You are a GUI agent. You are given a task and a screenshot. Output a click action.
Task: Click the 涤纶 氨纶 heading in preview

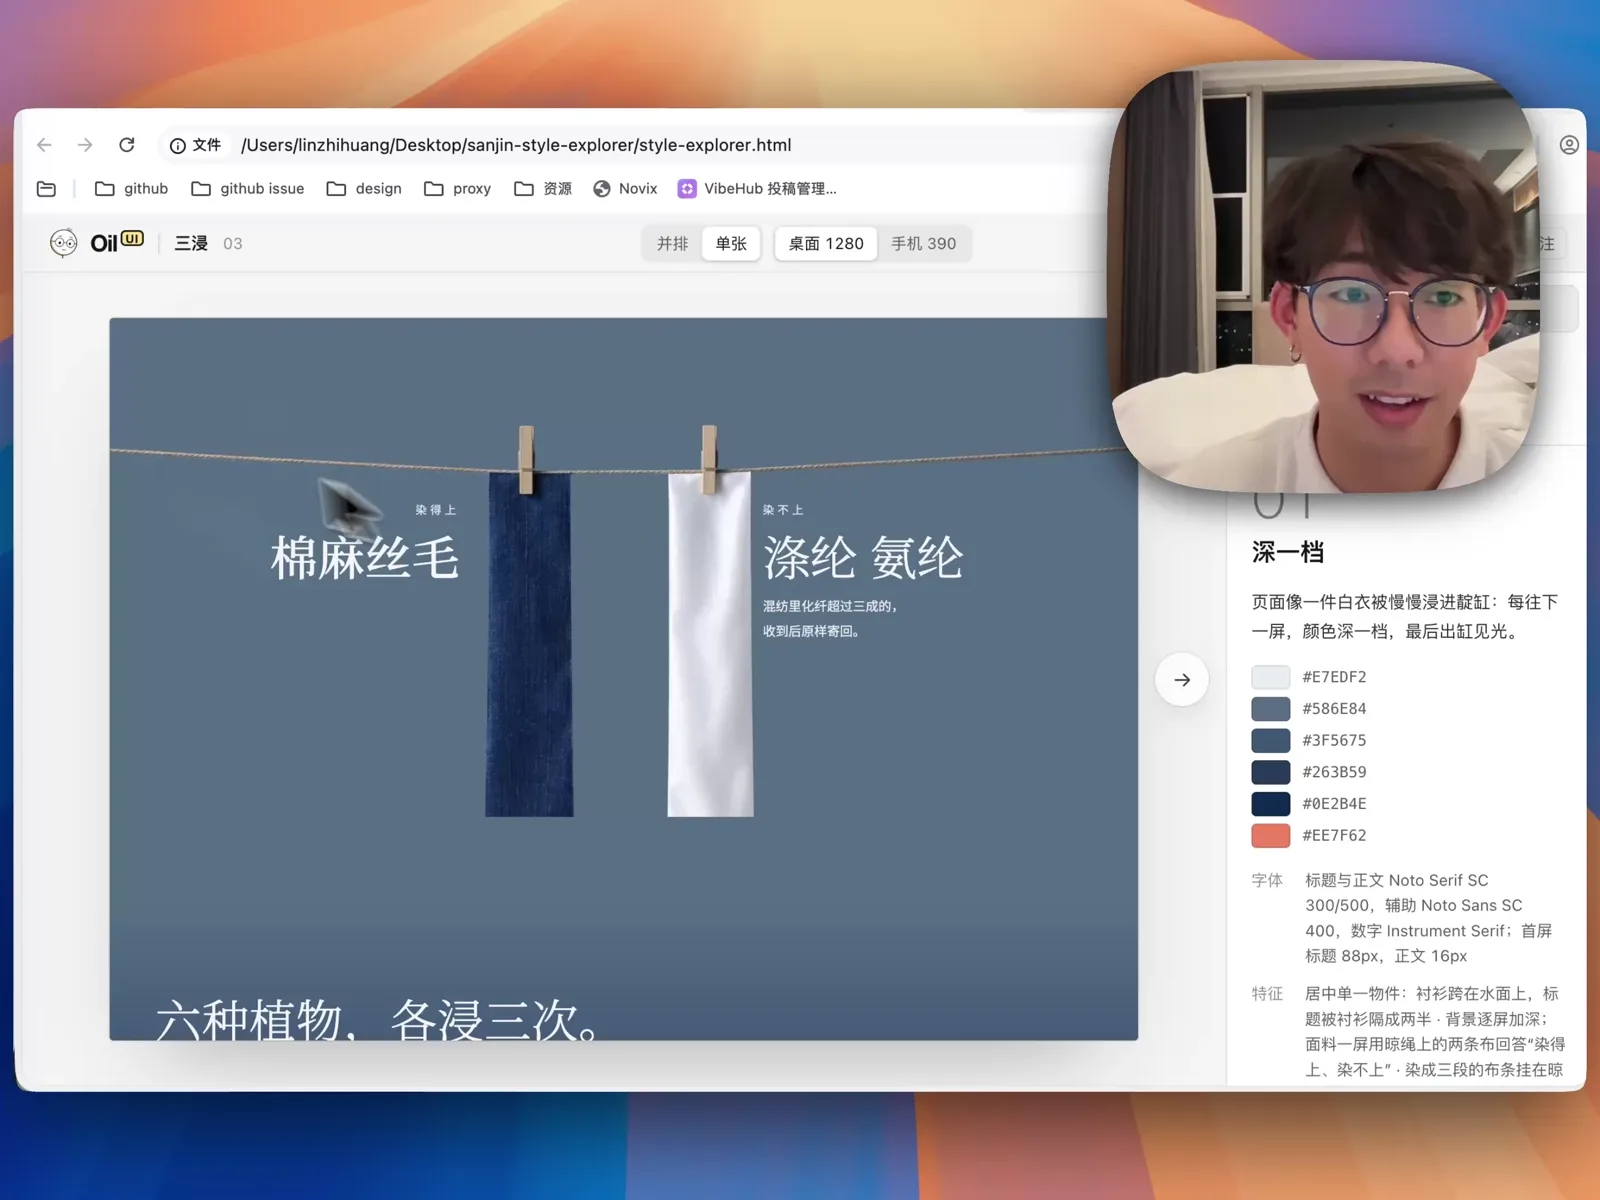(863, 558)
